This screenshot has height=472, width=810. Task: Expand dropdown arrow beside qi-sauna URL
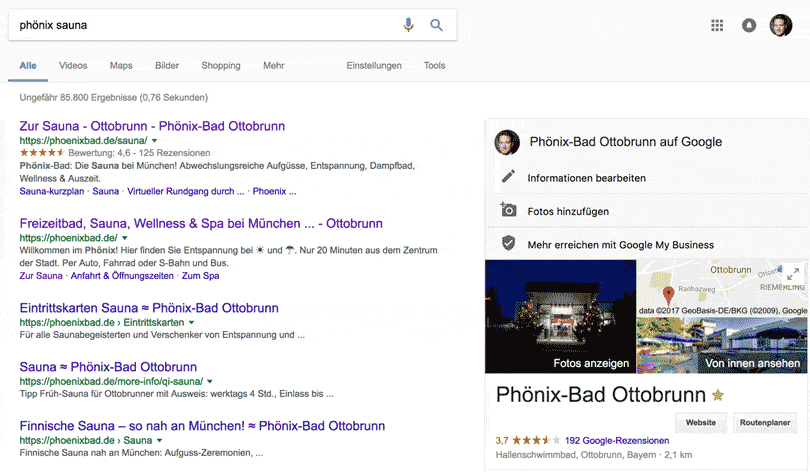click(210, 382)
